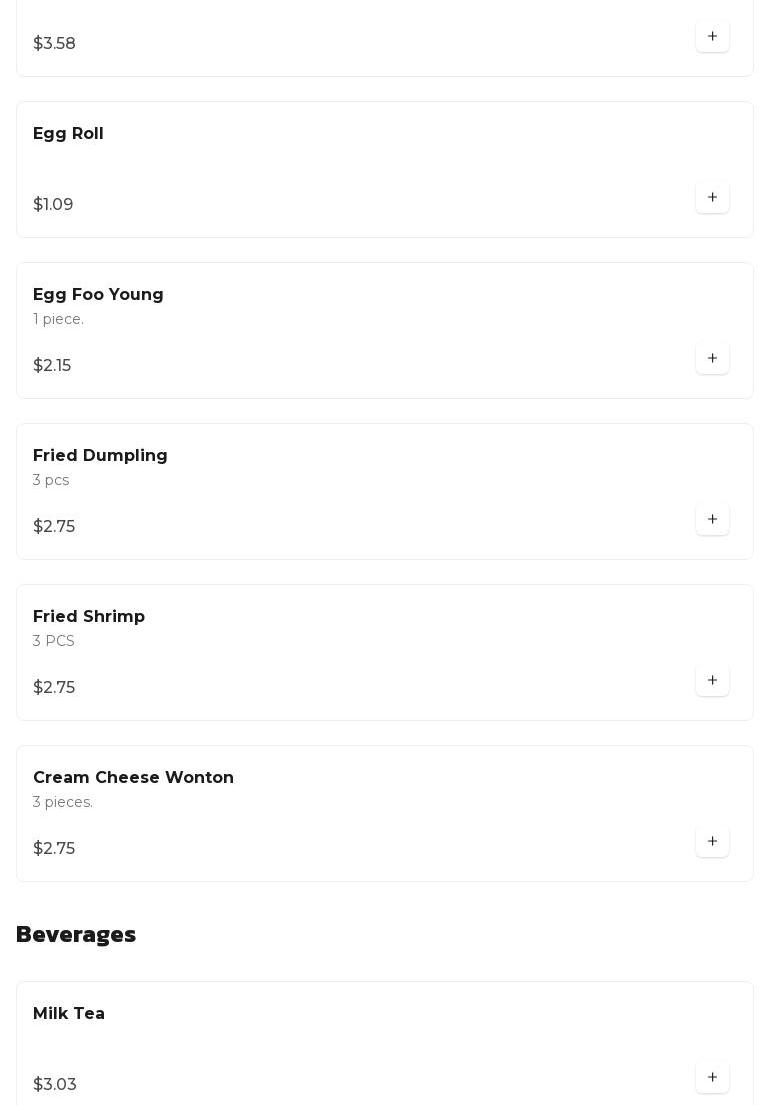This screenshot has width=770, height=1105.
Task: Click the Fried Shrimp 3 PCS description
Action: (54, 641)
